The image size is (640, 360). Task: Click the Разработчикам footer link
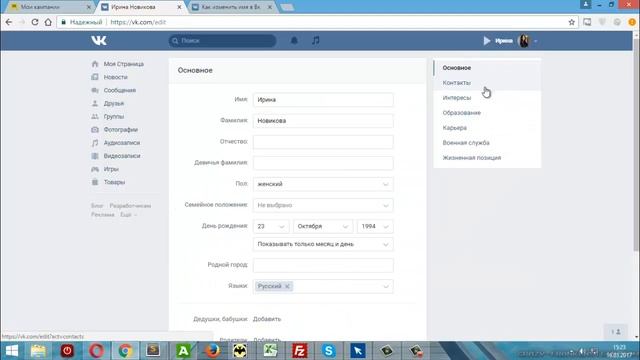coord(130,206)
